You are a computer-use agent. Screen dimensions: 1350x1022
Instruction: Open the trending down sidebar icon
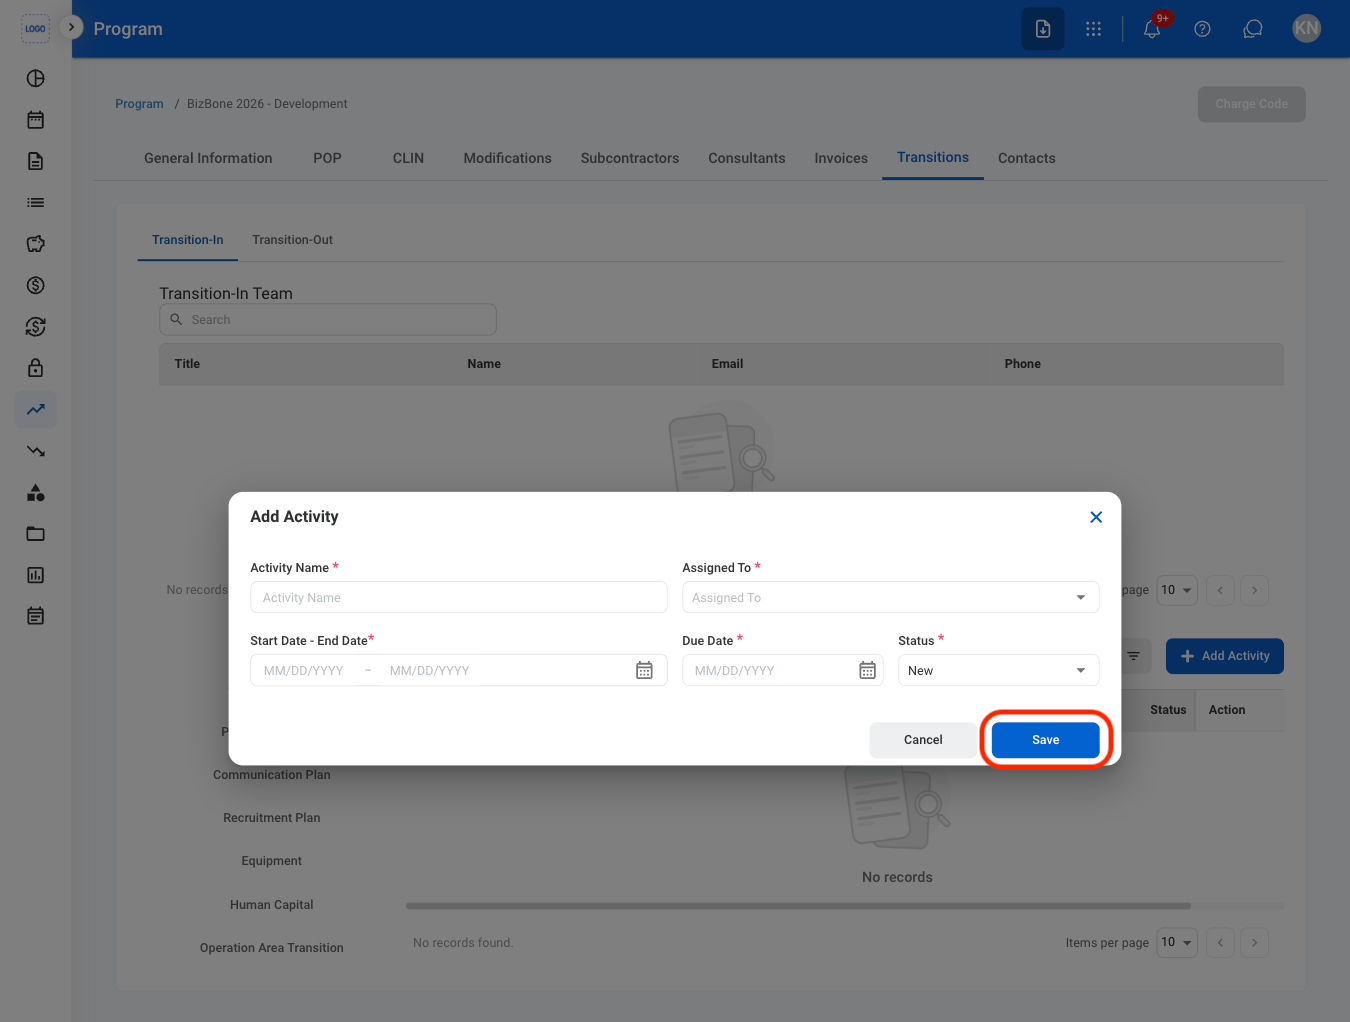pos(36,451)
